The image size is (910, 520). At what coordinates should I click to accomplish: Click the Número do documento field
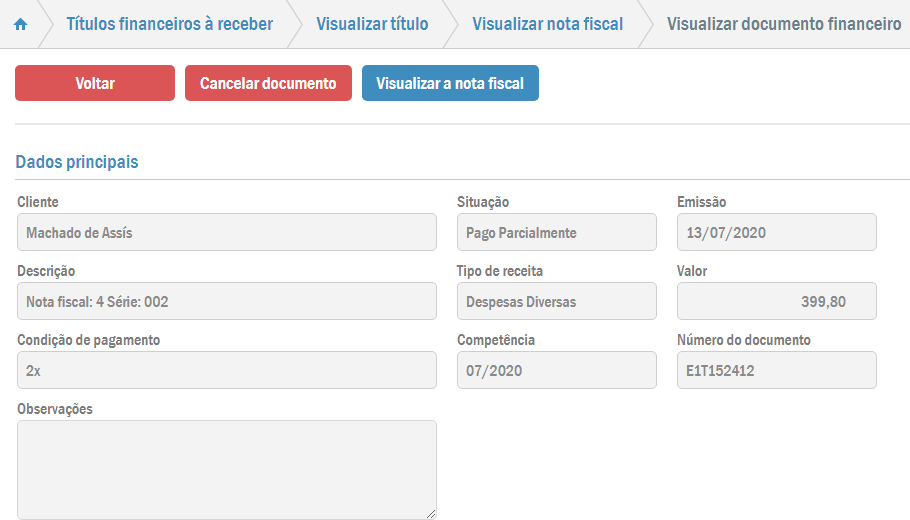[x=776, y=370]
